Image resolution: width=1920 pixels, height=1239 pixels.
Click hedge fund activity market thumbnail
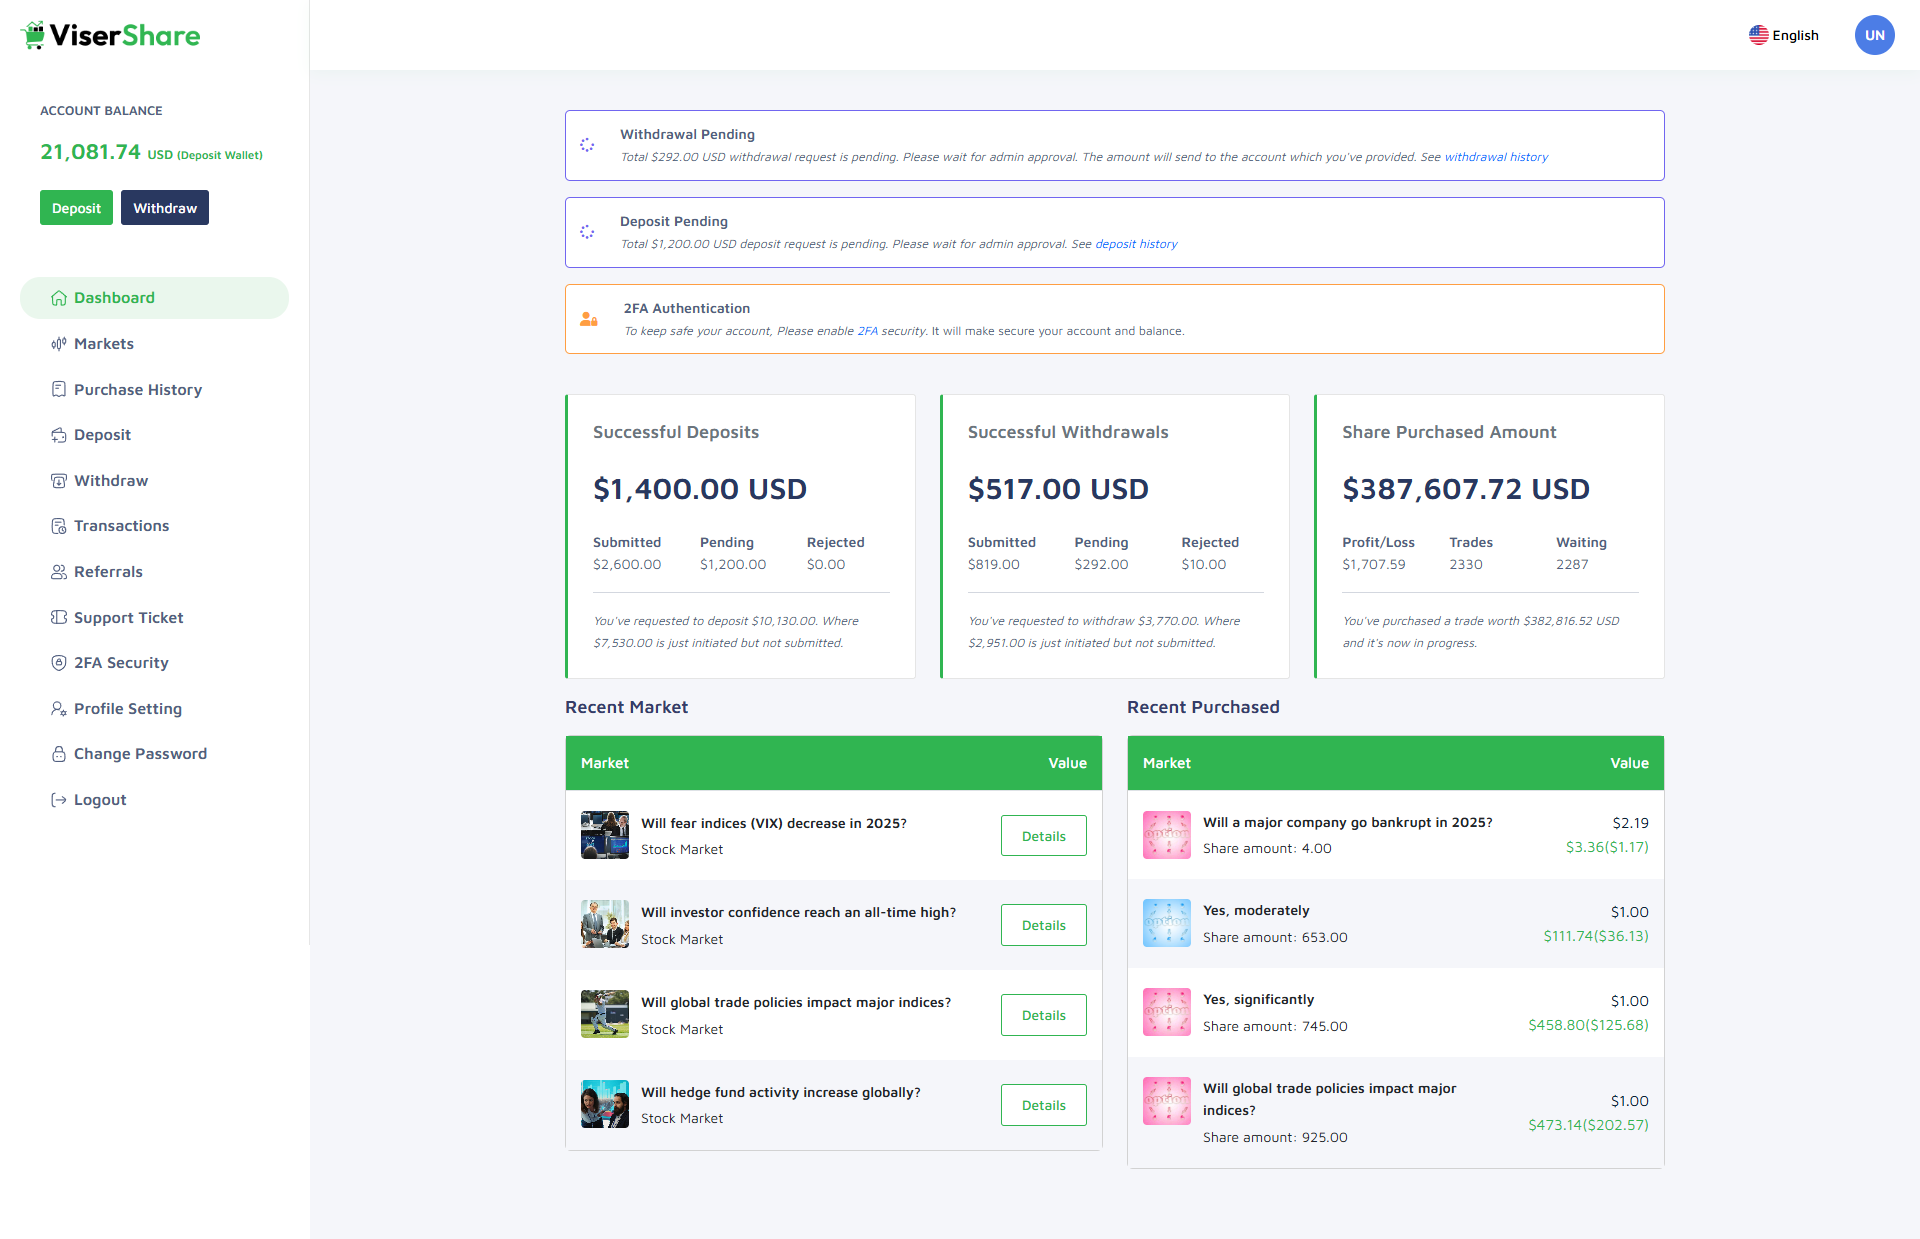coord(605,1104)
